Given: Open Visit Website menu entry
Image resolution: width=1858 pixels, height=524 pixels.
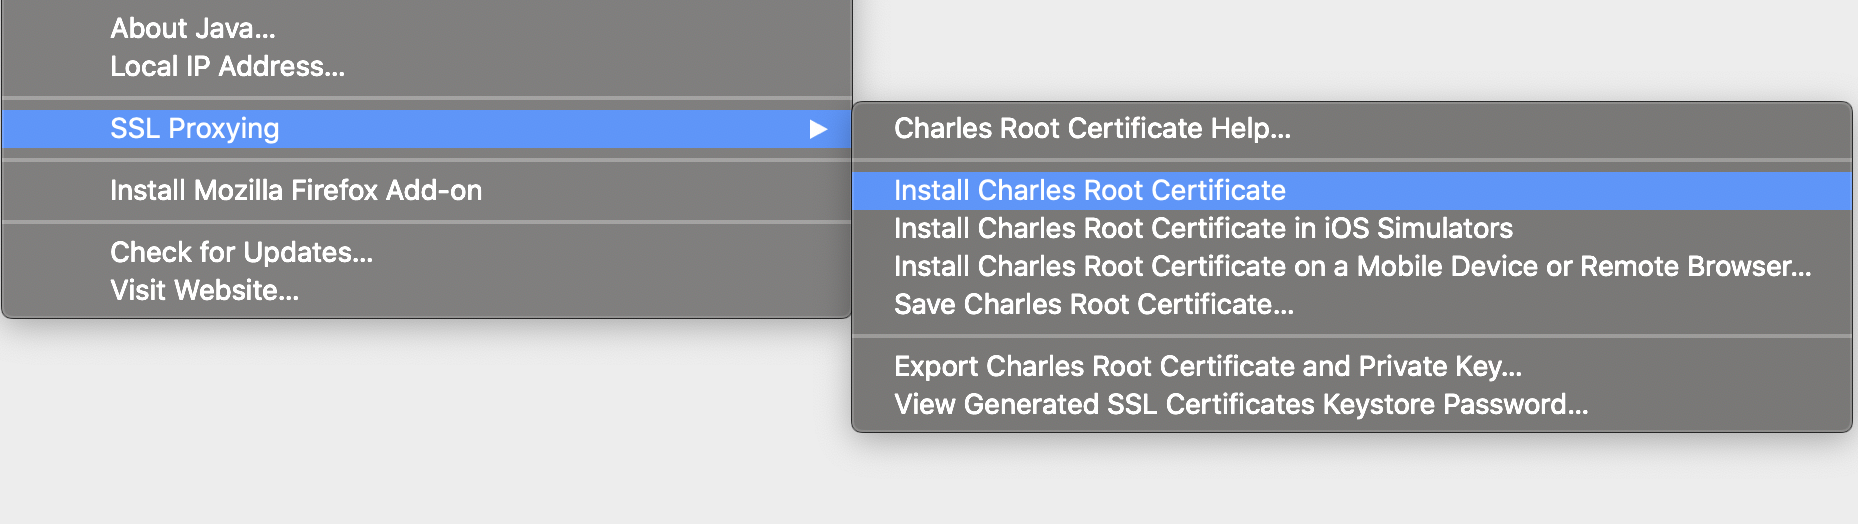Looking at the screenshot, I should coord(204,290).
